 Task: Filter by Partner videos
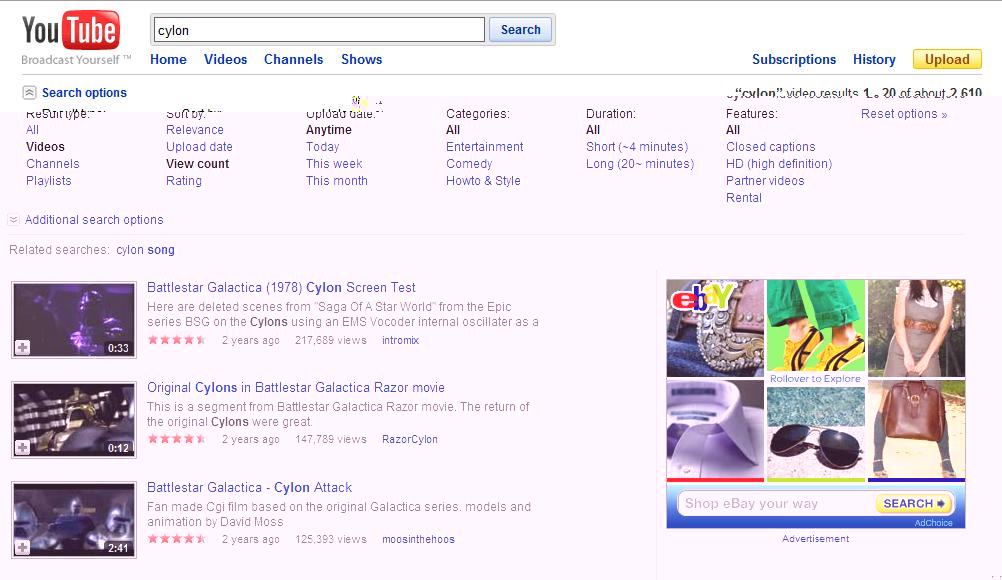pyautogui.click(x=765, y=181)
